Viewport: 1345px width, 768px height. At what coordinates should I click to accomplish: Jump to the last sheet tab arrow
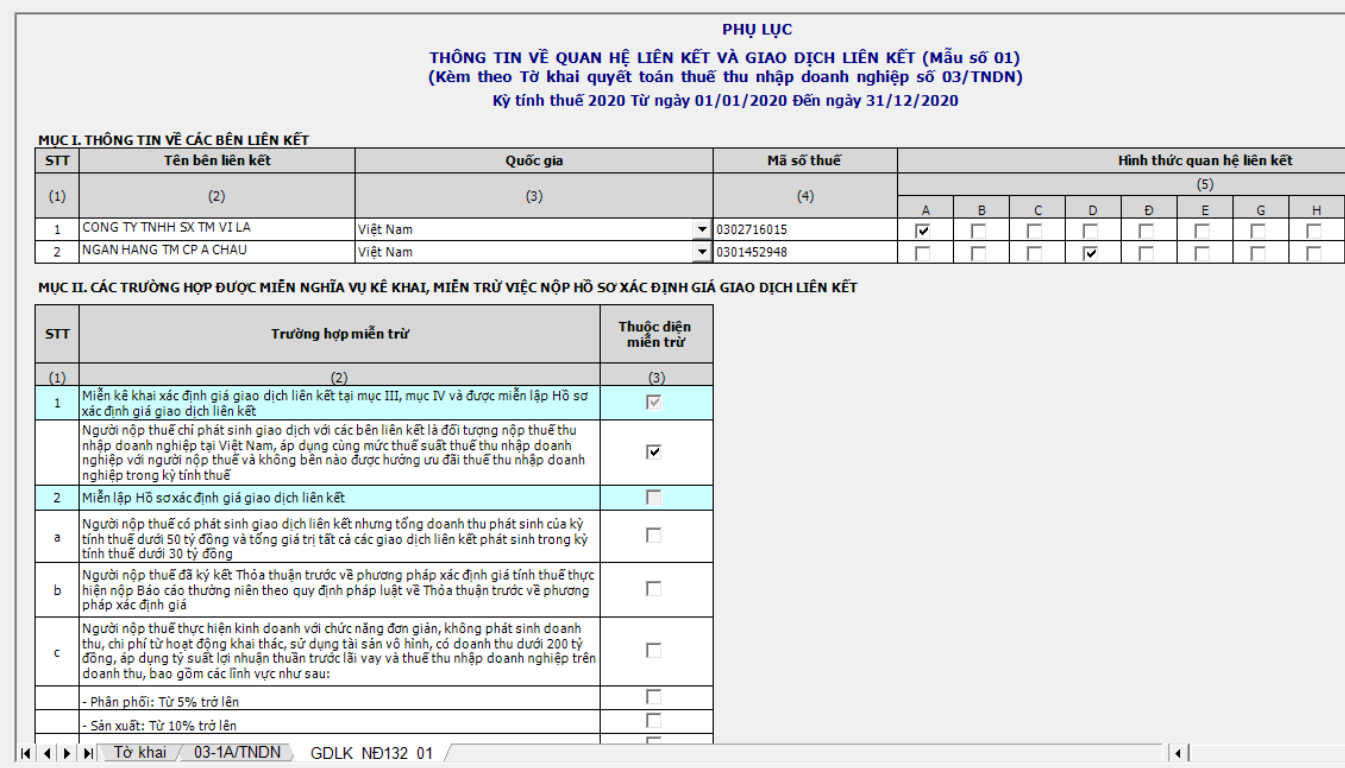[89, 753]
